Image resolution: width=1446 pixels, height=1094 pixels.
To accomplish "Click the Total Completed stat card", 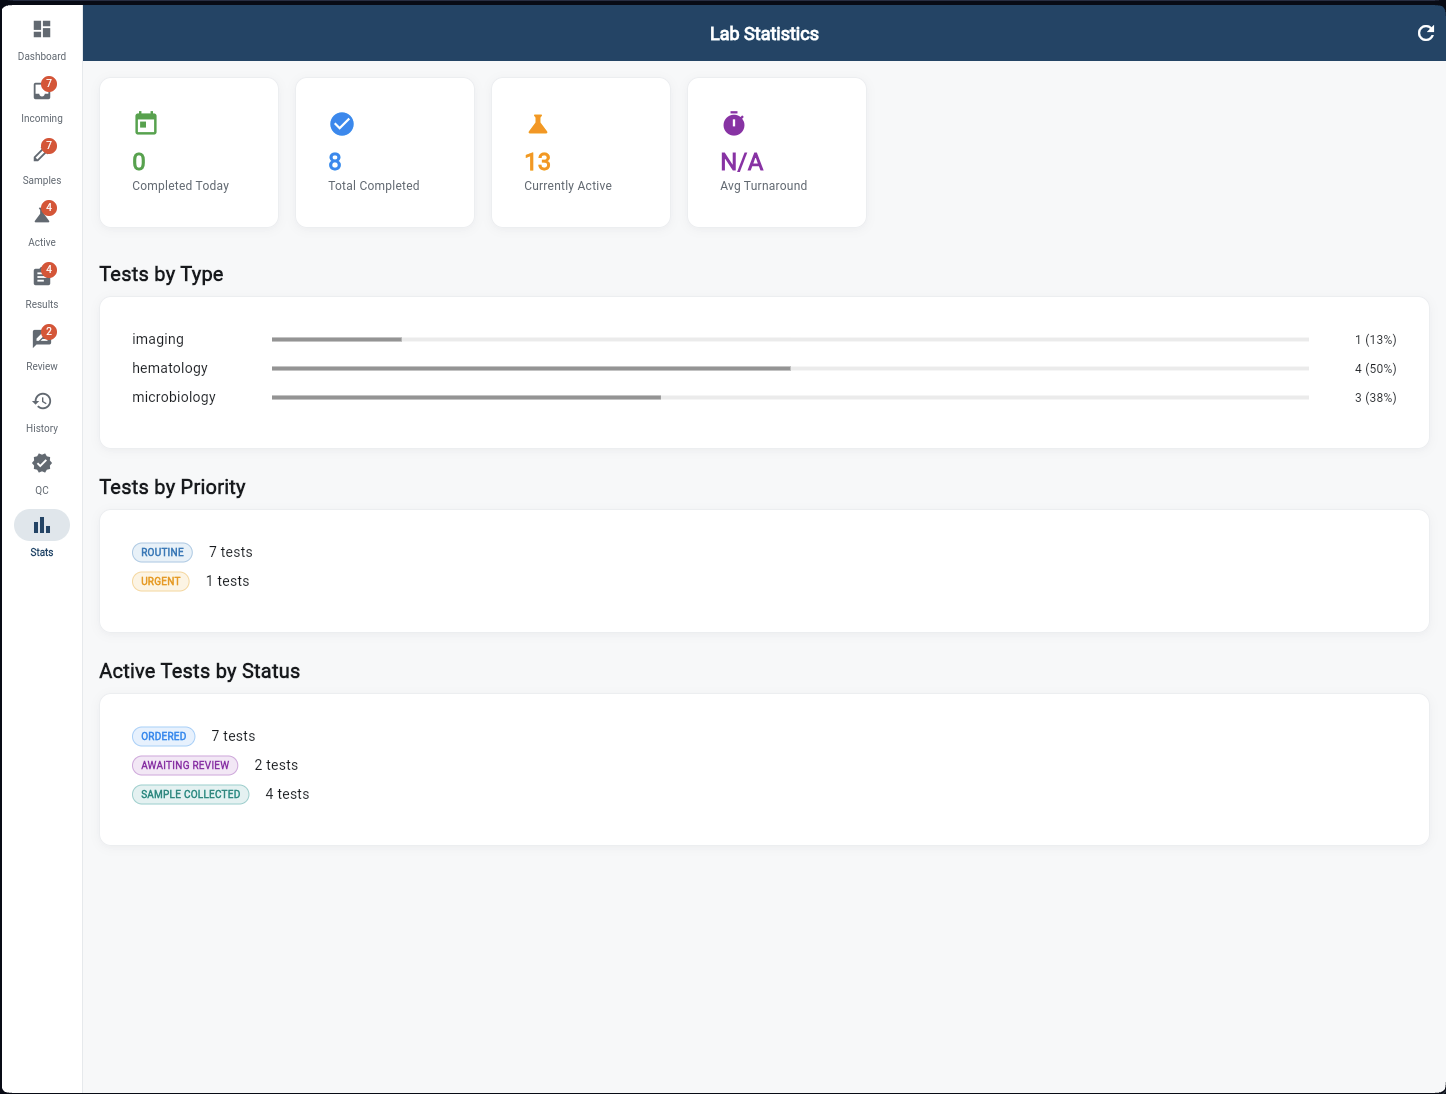I will pyautogui.click(x=384, y=152).
